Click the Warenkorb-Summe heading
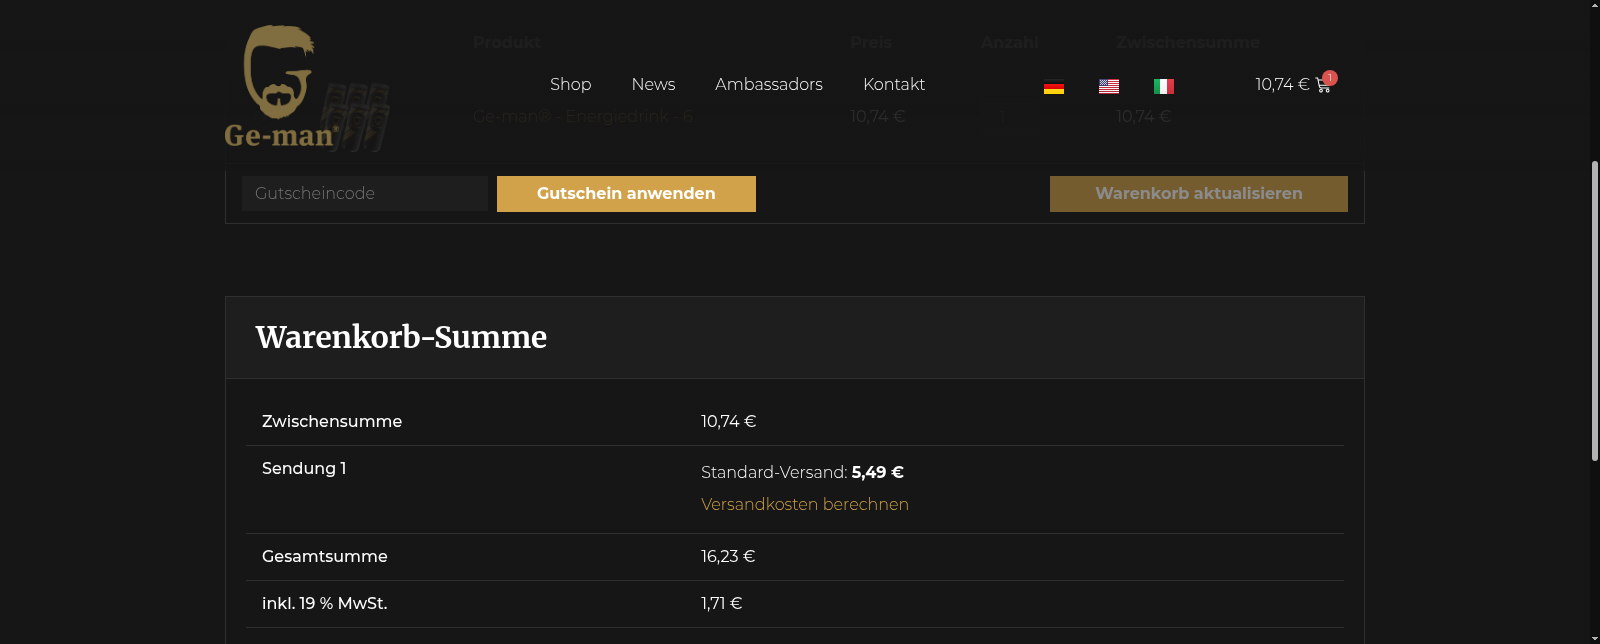1600x644 pixels. pyautogui.click(x=401, y=338)
